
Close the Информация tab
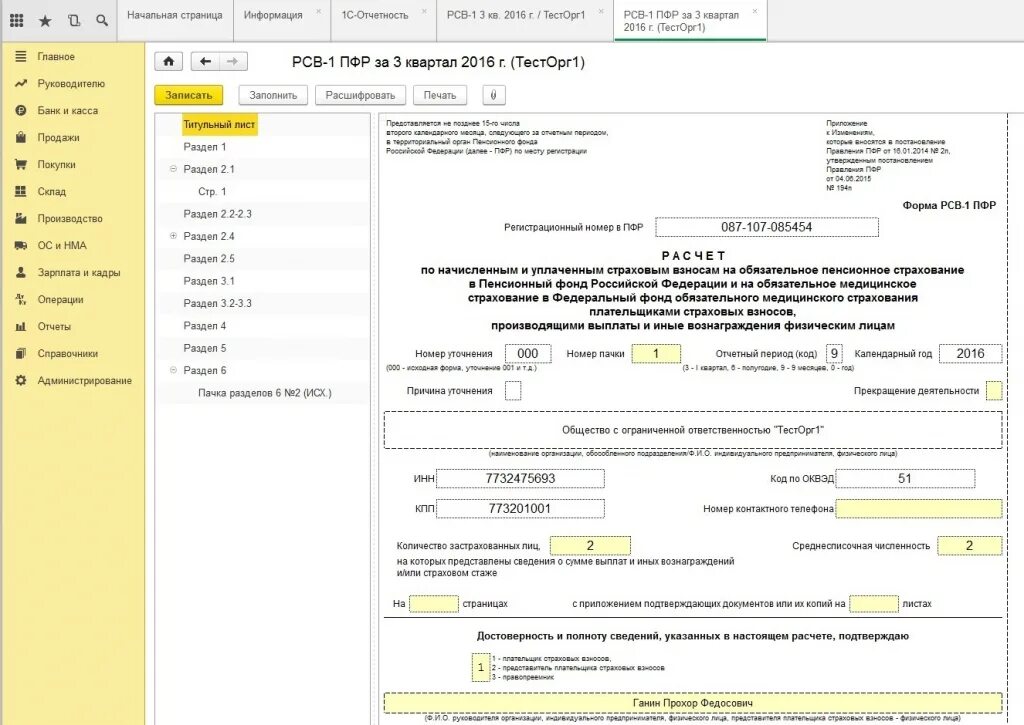tap(319, 11)
